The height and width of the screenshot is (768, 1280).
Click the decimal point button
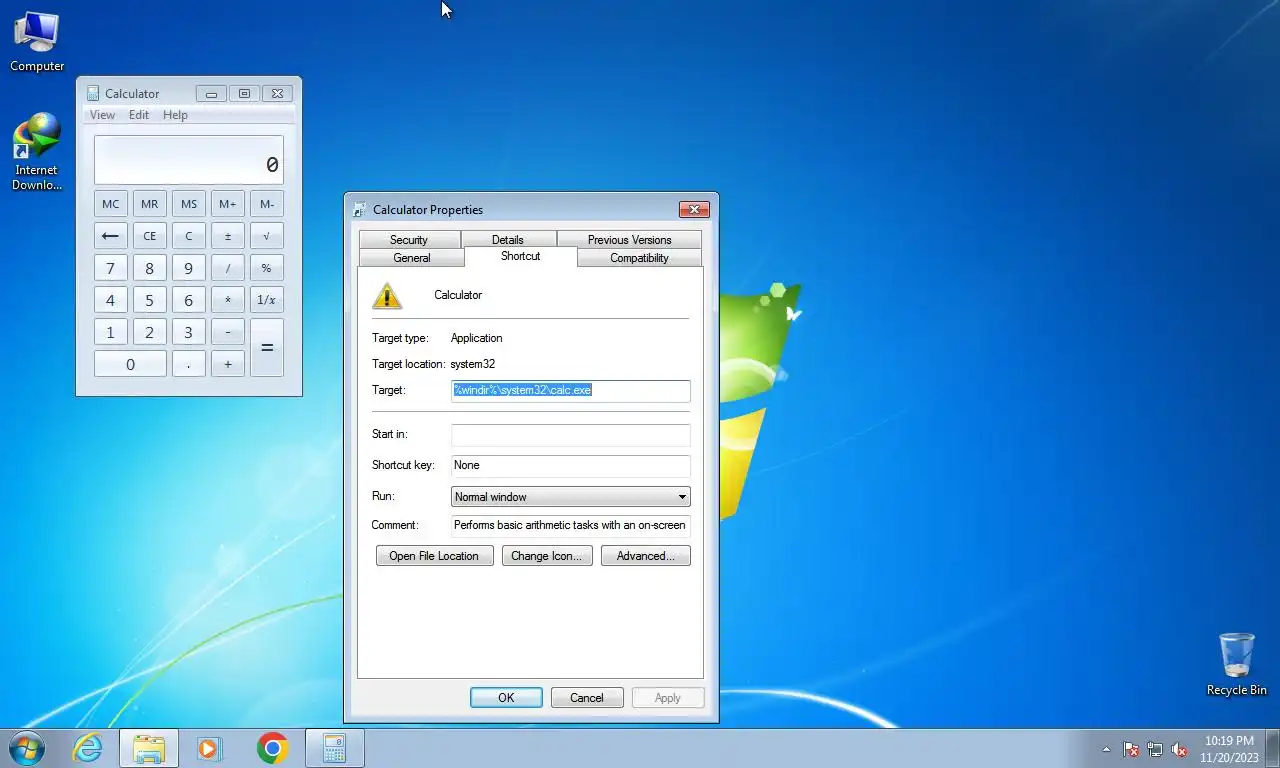pos(188,364)
